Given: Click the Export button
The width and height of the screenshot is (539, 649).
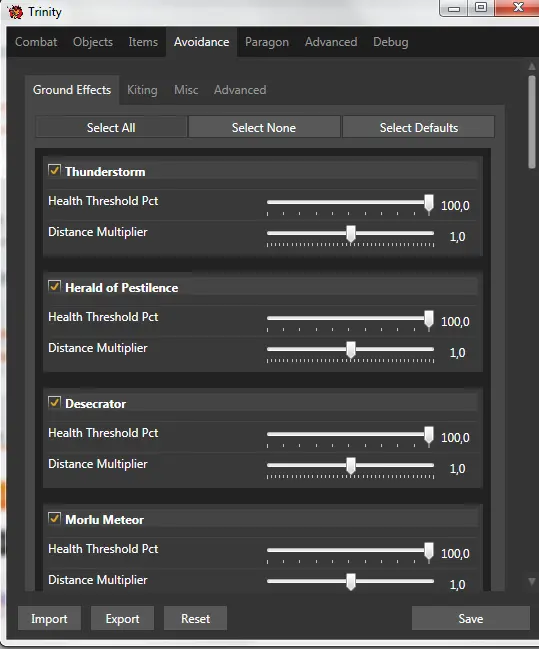Looking at the screenshot, I should pyautogui.click(x=123, y=618).
